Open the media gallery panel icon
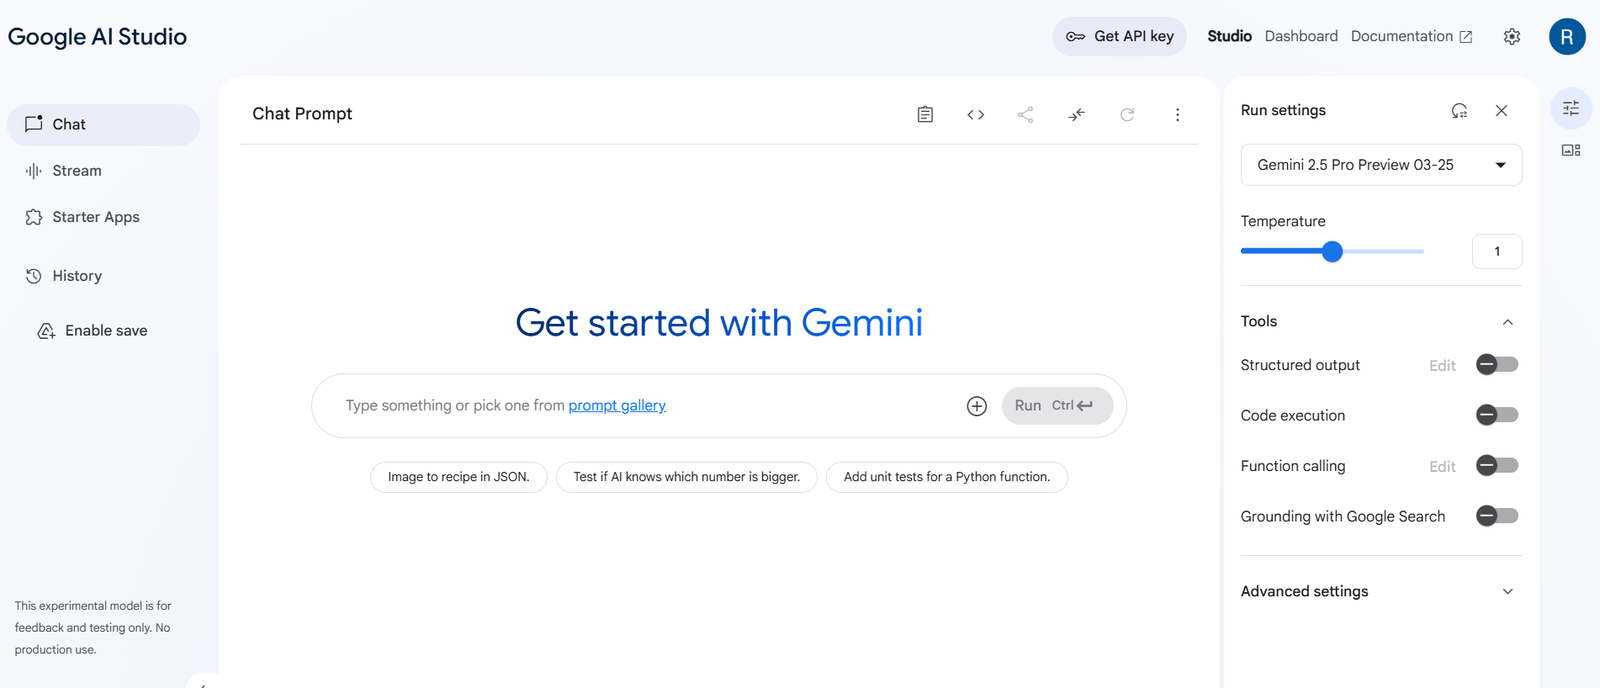Image resolution: width=1600 pixels, height=688 pixels. point(1570,149)
